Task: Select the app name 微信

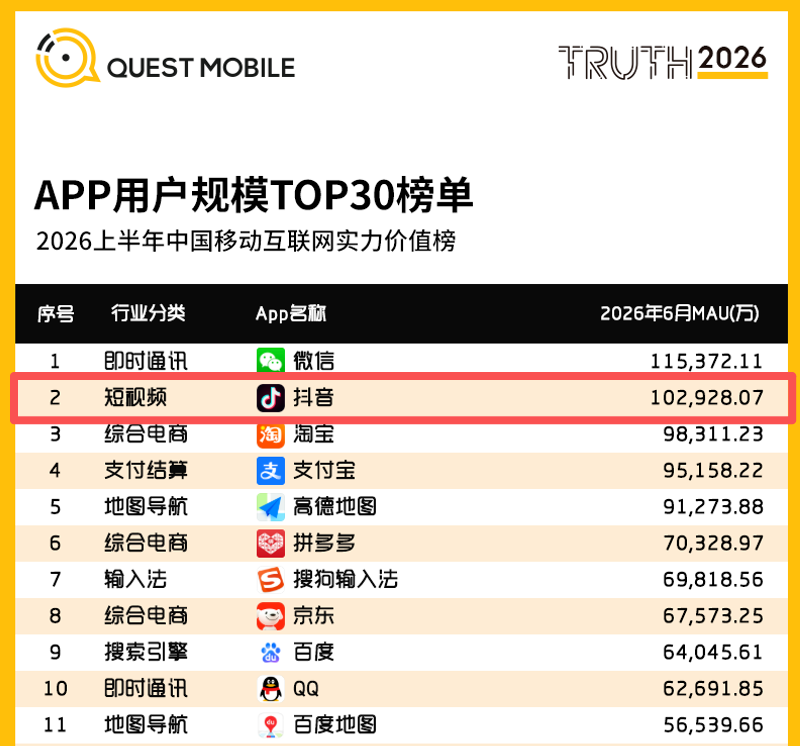Action: (x=314, y=361)
